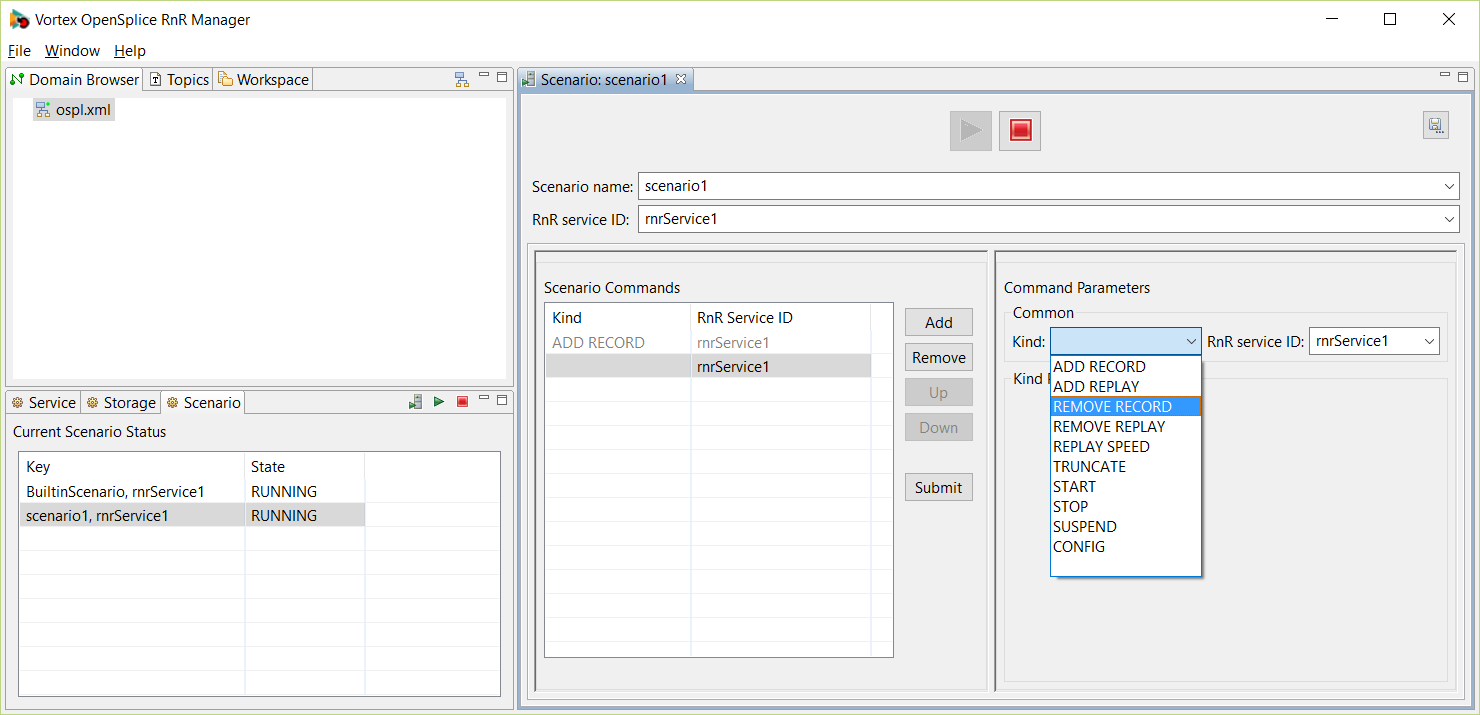The width and height of the screenshot is (1480, 715).
Task: Switch to the Service tab
Action: 44,402
